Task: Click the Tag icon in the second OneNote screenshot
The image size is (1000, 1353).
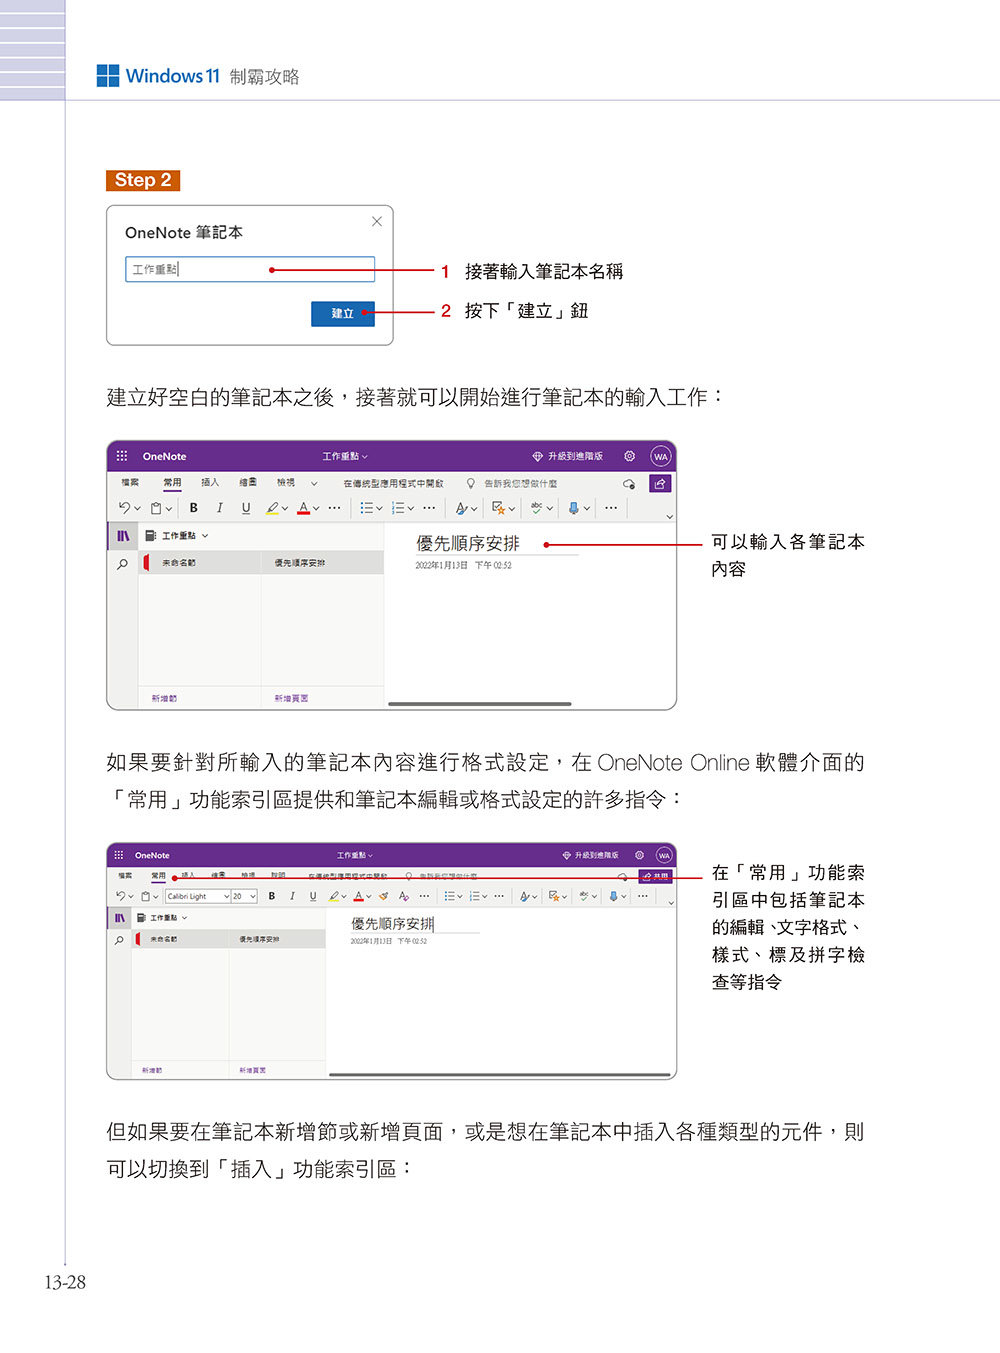Action: (554, 896)
